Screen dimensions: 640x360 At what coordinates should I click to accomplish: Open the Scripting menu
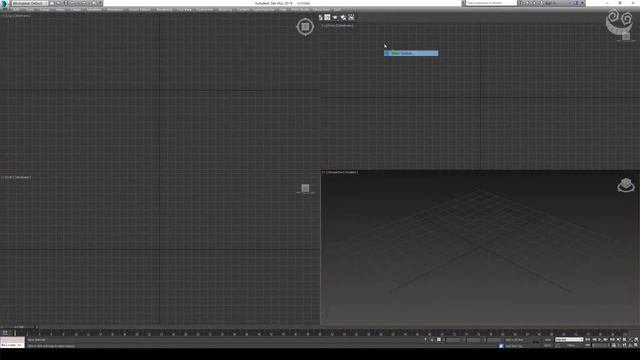pyautogui.click(x=225, y=10)
